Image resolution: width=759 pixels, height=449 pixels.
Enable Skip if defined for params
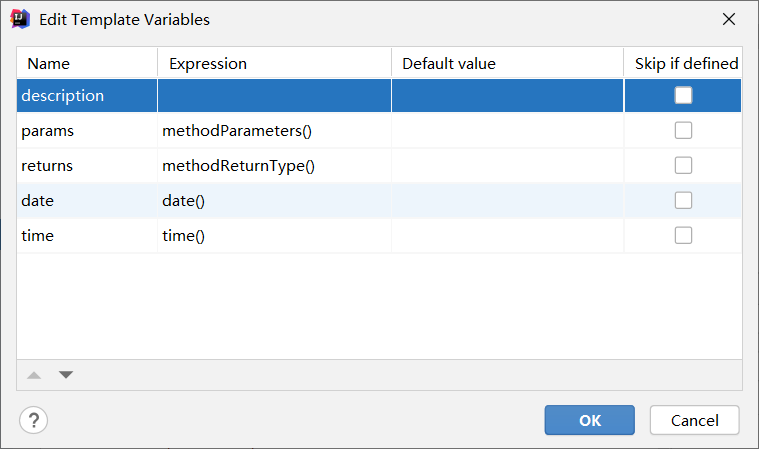tap(683, 131)
